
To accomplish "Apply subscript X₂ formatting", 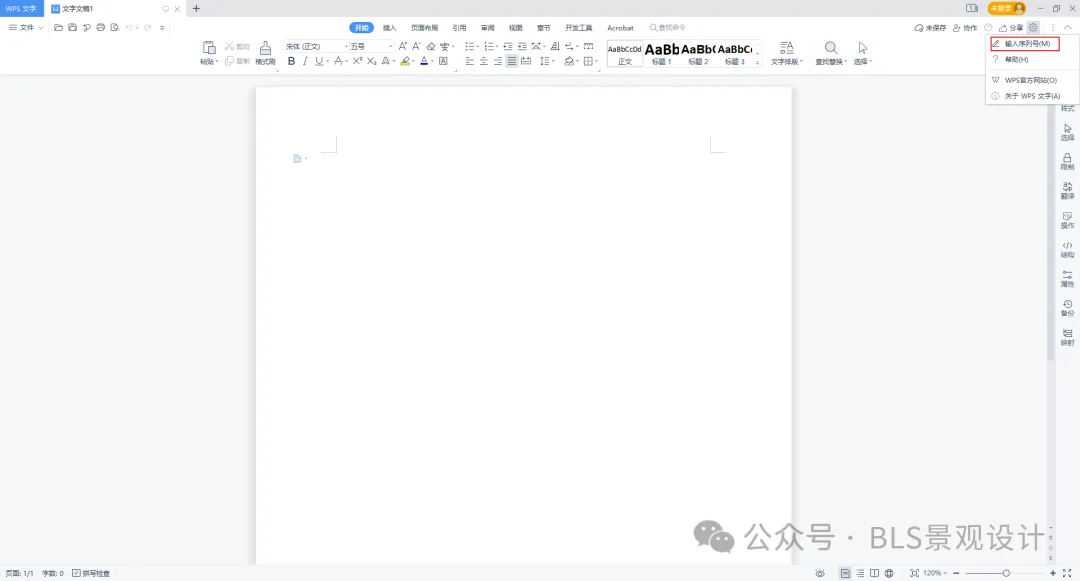I will (x=371, y=61).
